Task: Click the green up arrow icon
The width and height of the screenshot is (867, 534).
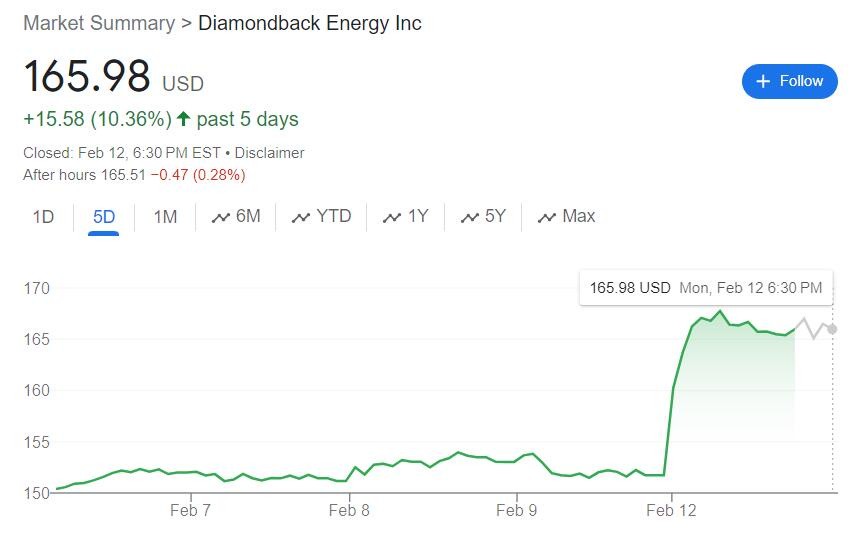Action: pos(183,119)
